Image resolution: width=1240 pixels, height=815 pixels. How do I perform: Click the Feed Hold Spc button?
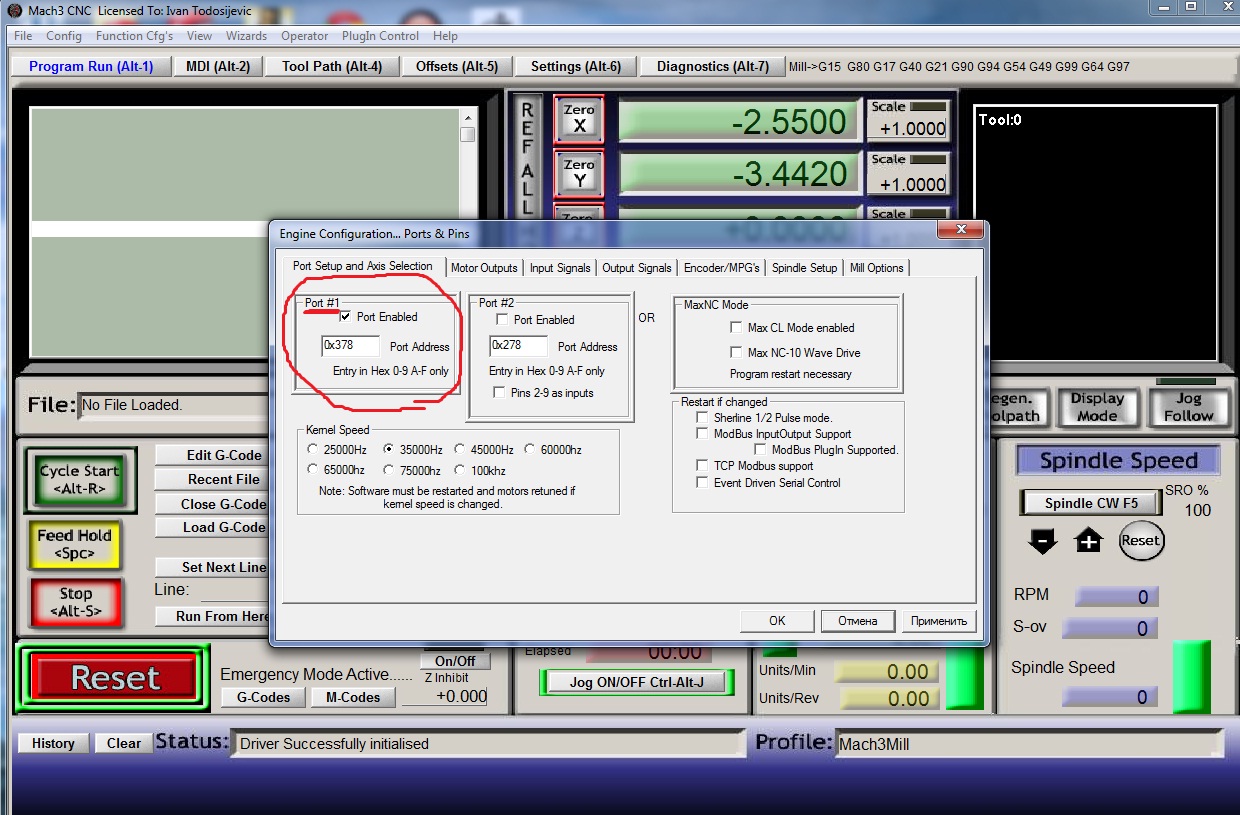75,544
